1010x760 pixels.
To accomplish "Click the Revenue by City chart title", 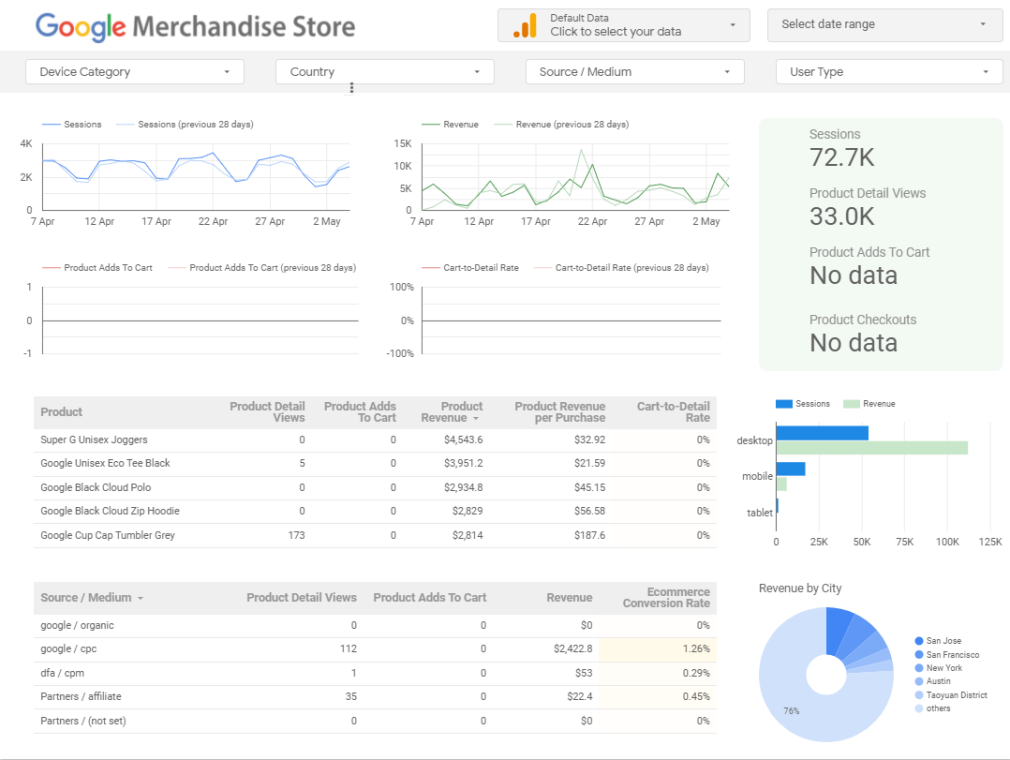I will pyautogui.click(x=800, y=589).
